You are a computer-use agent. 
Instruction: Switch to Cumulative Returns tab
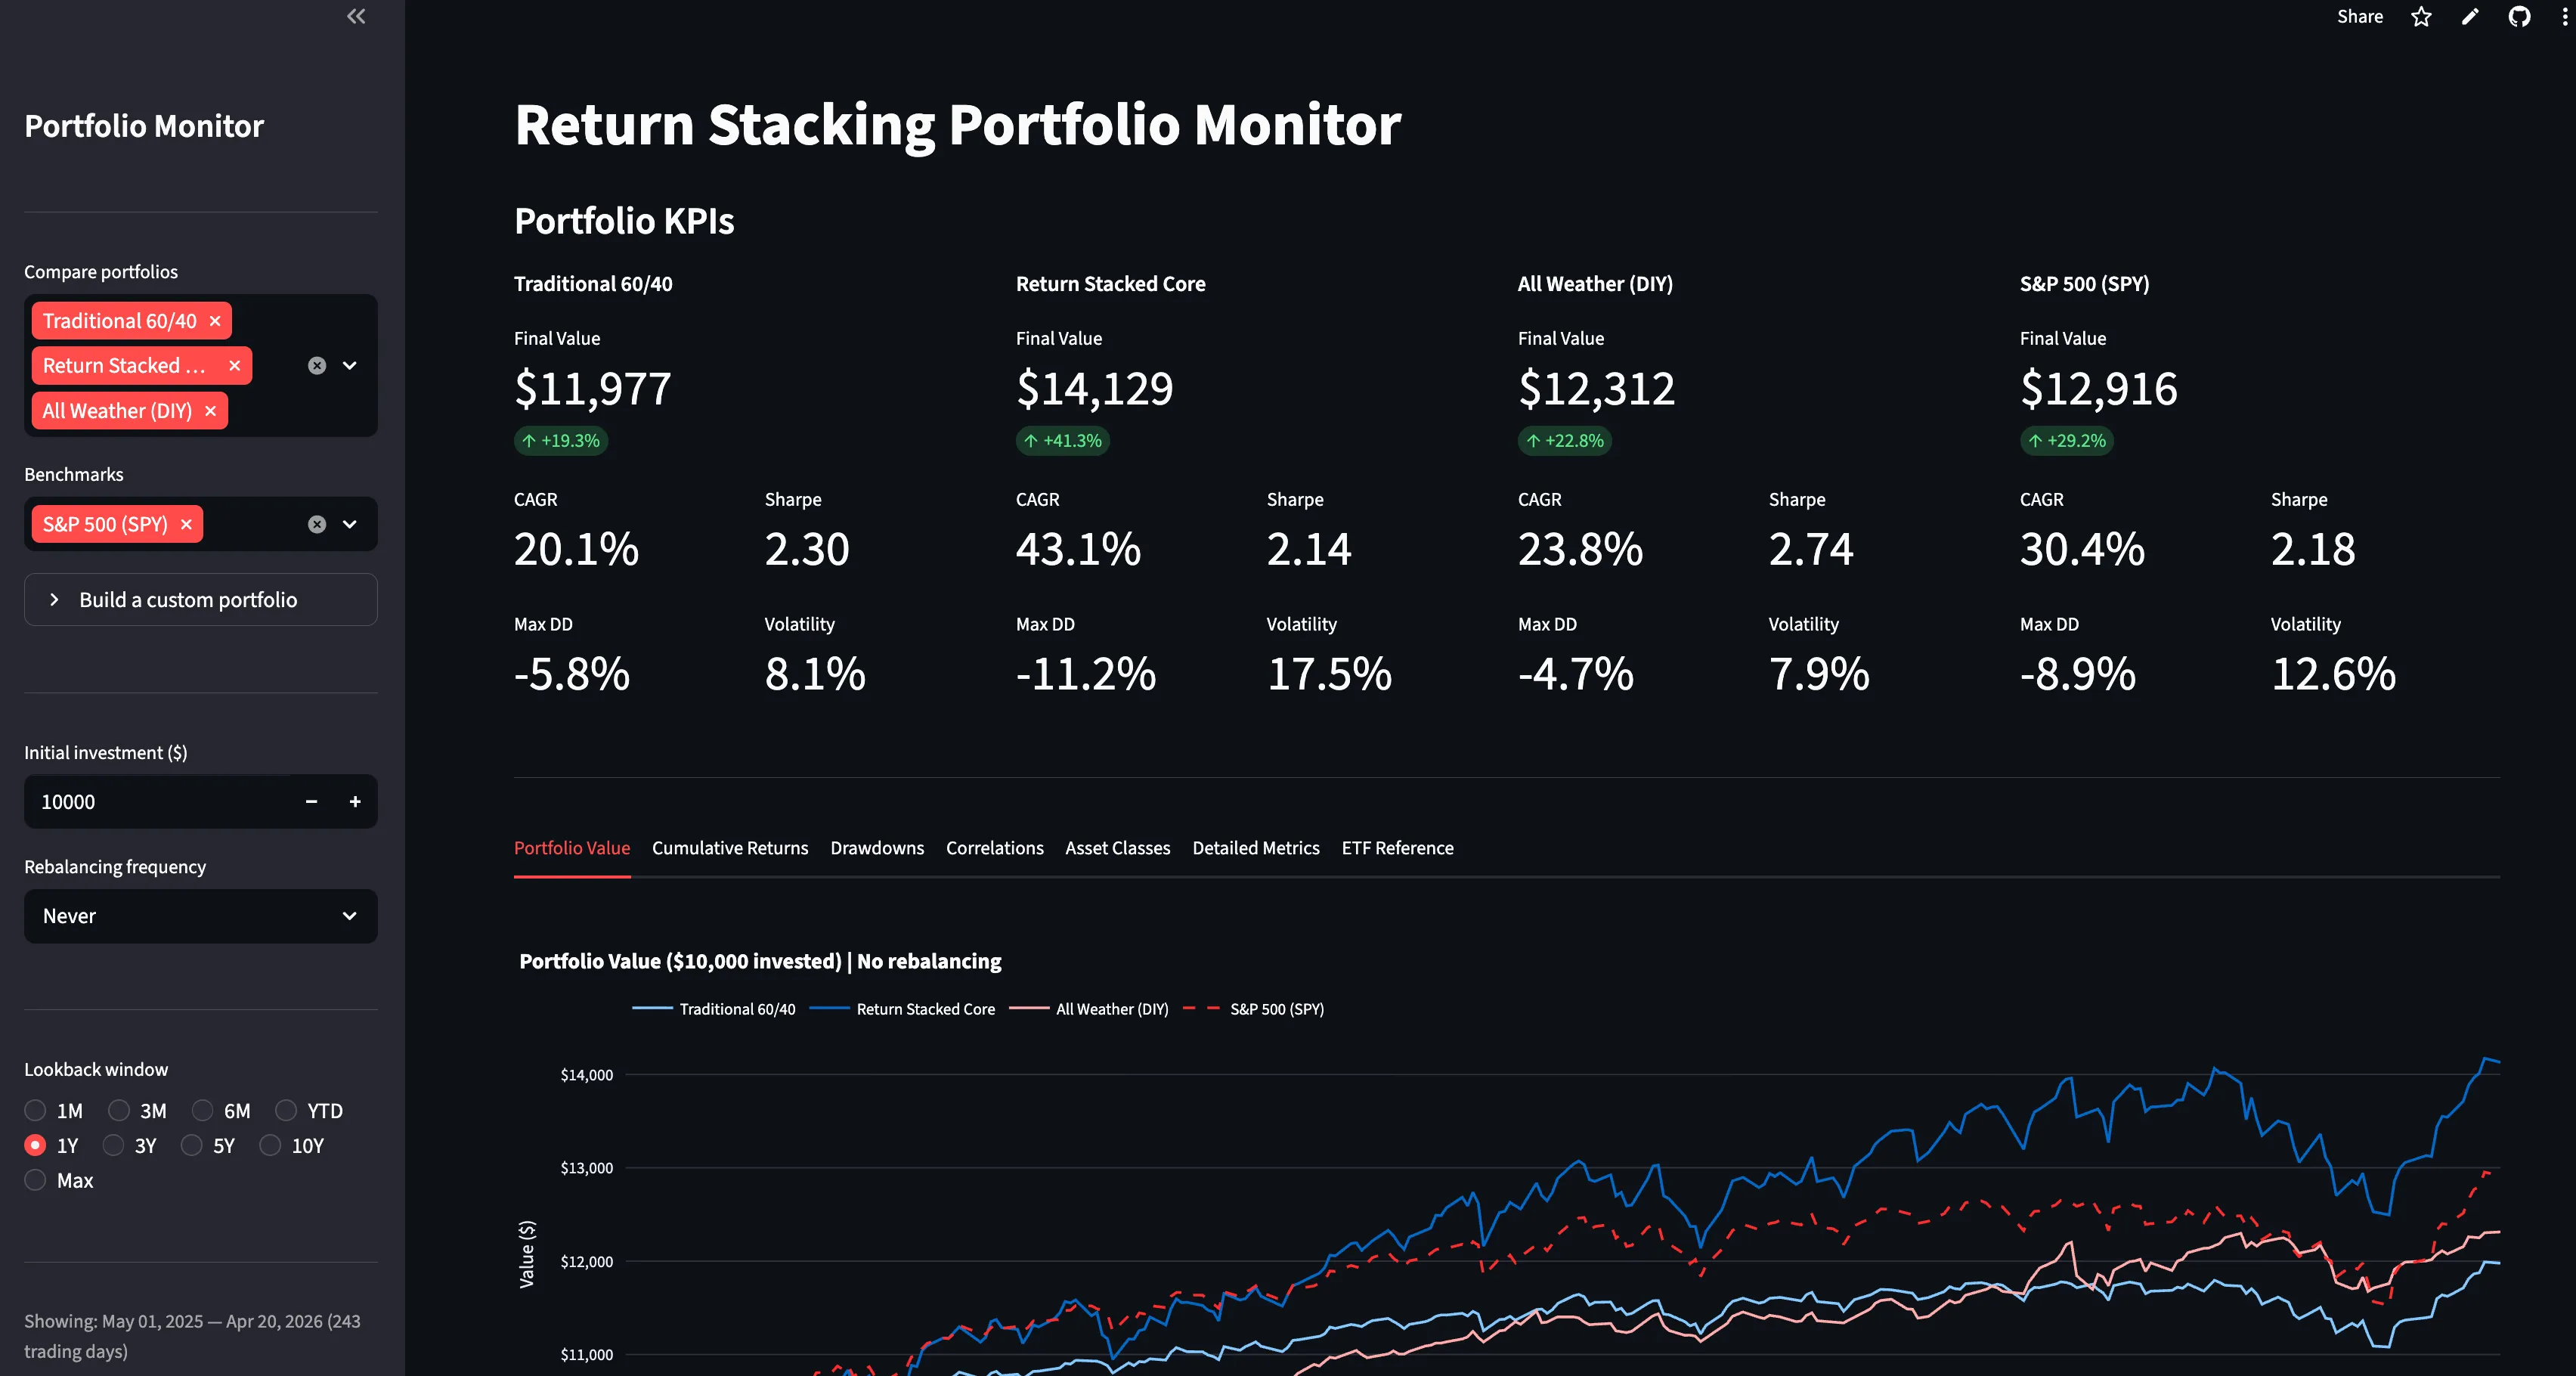[730, 848]
